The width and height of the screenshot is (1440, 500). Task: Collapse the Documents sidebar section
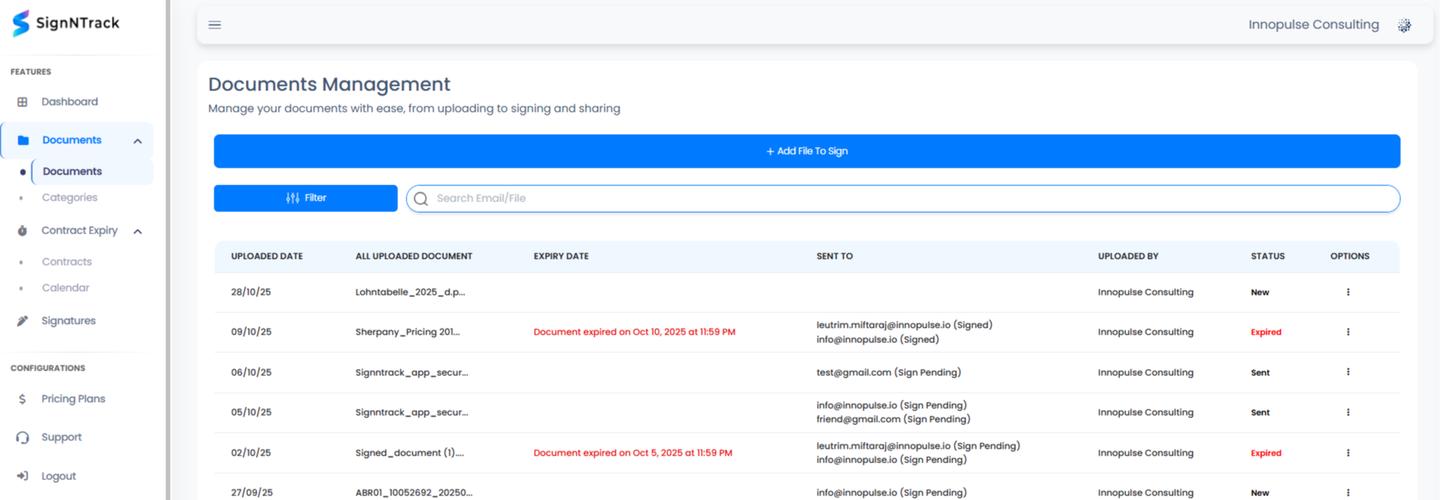pyautogui.click(x=137, y=141)
